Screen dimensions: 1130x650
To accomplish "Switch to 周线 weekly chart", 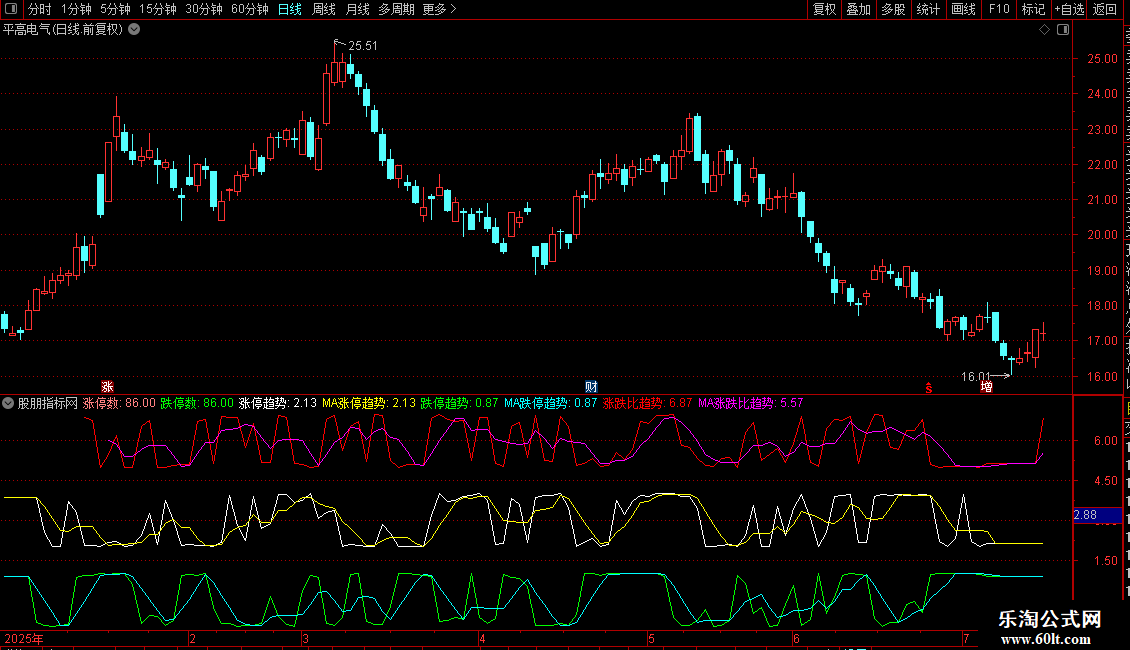I will 324,9.
